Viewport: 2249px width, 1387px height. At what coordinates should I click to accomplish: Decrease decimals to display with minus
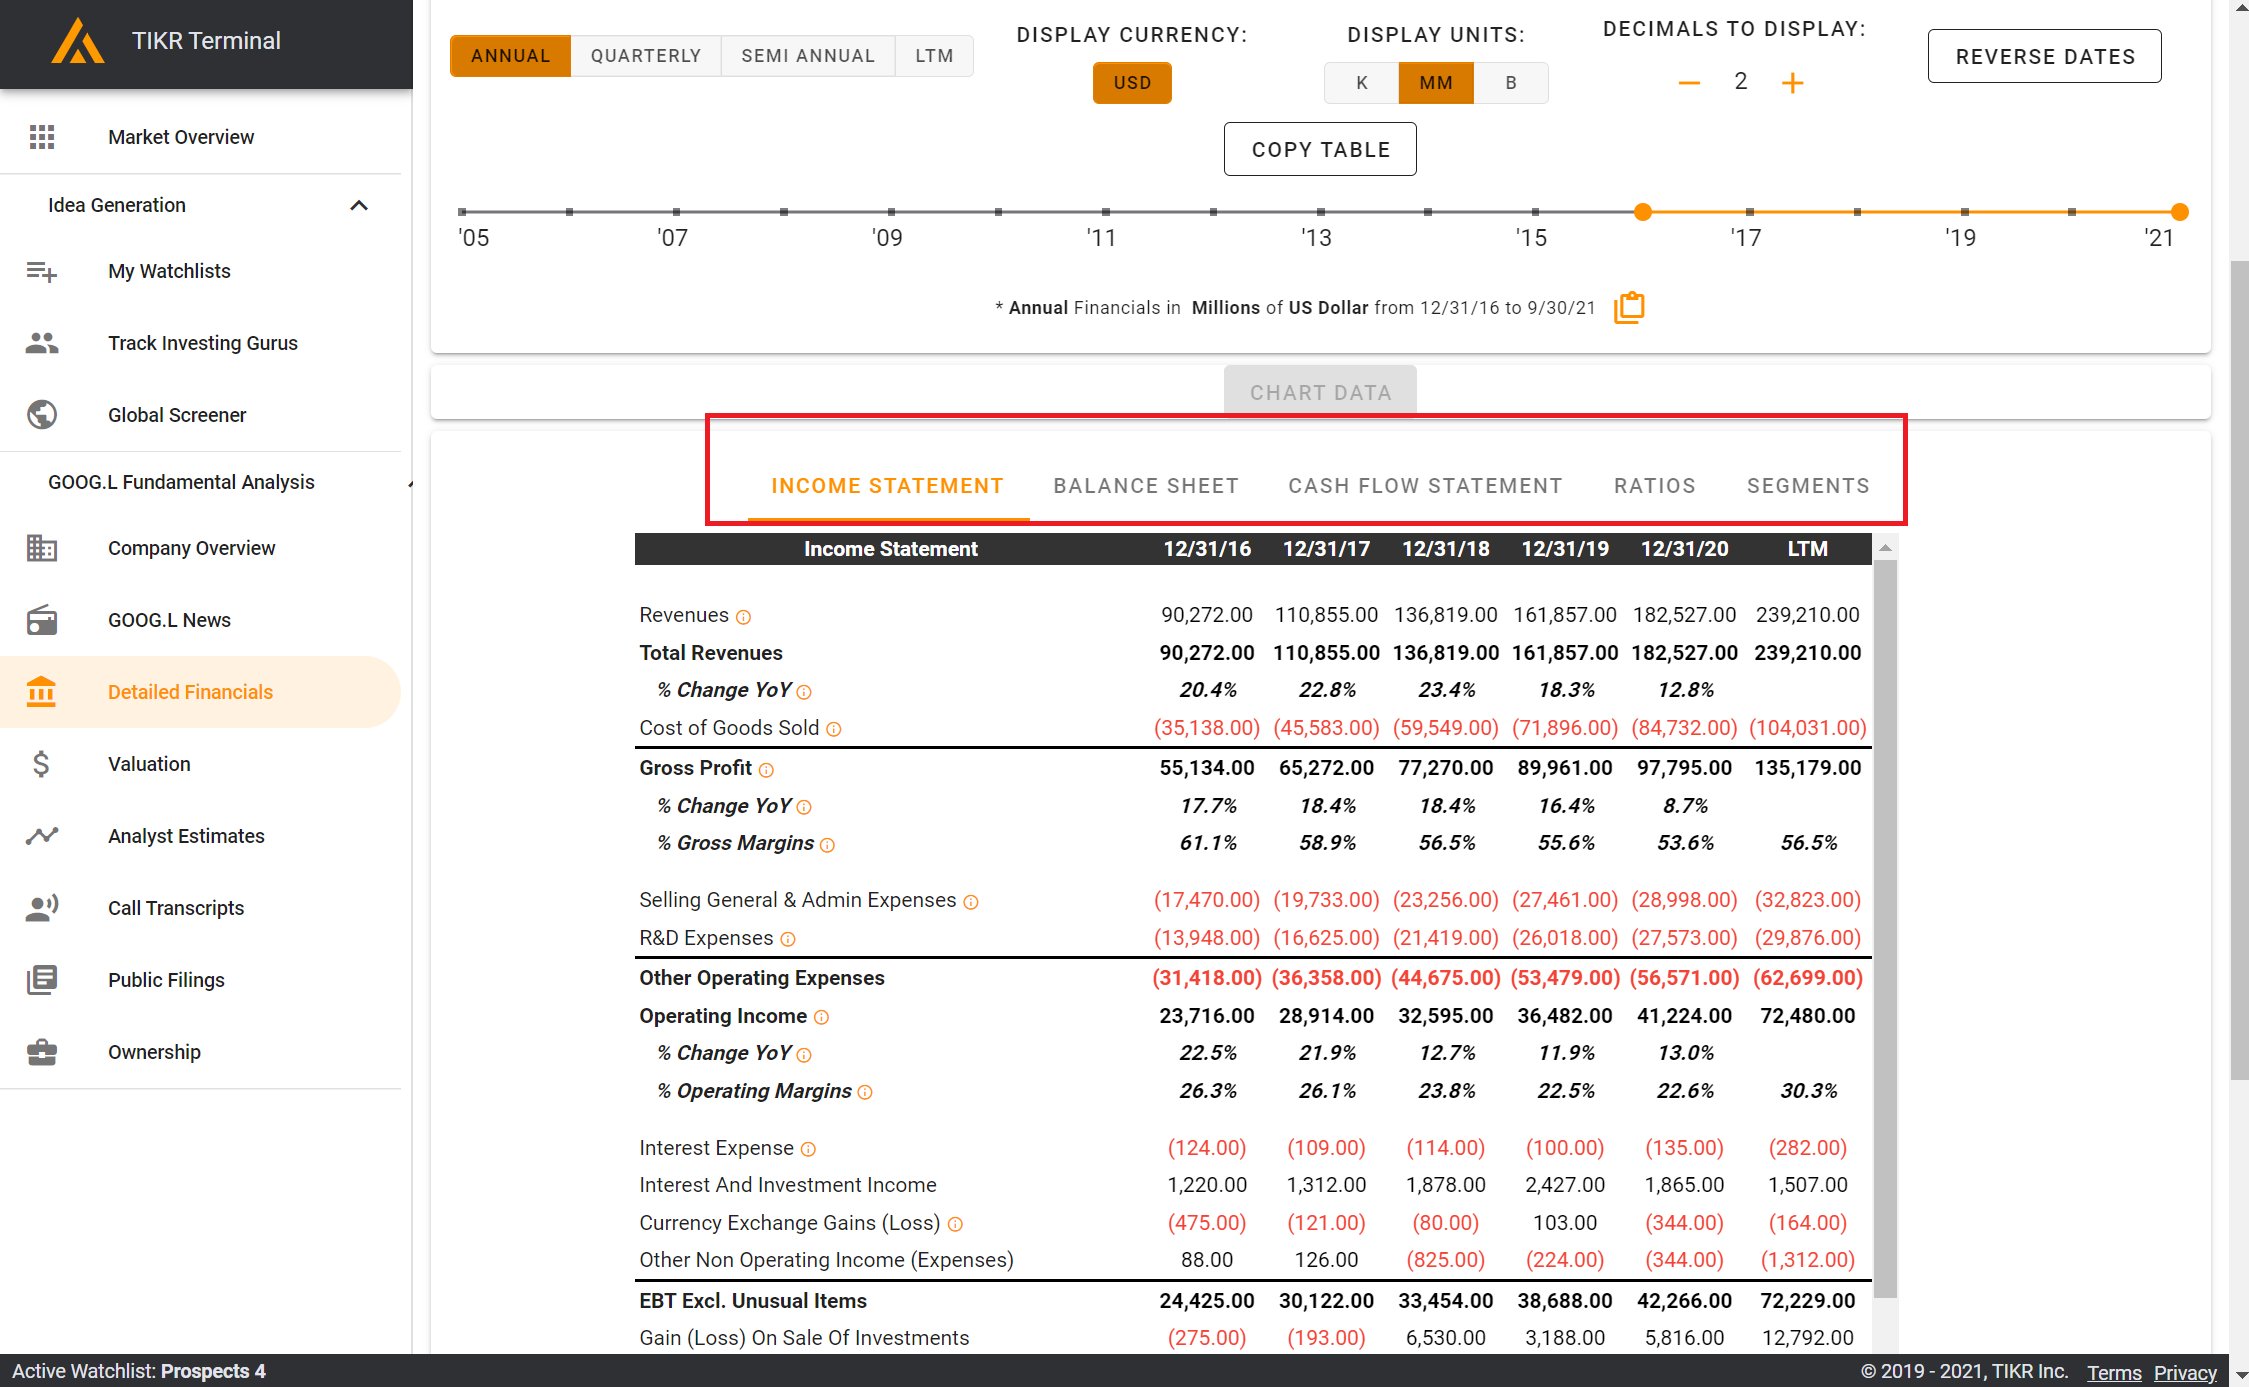point(1689,83)
